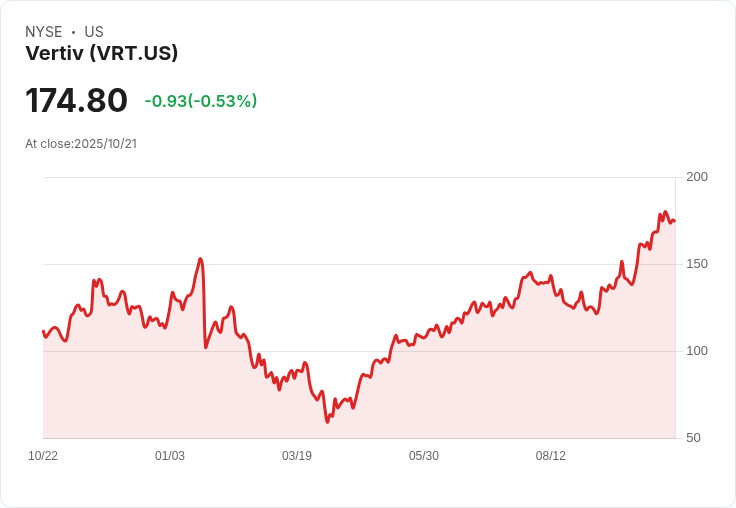Select the 03/19 date on x-axis

coord(297,456)
